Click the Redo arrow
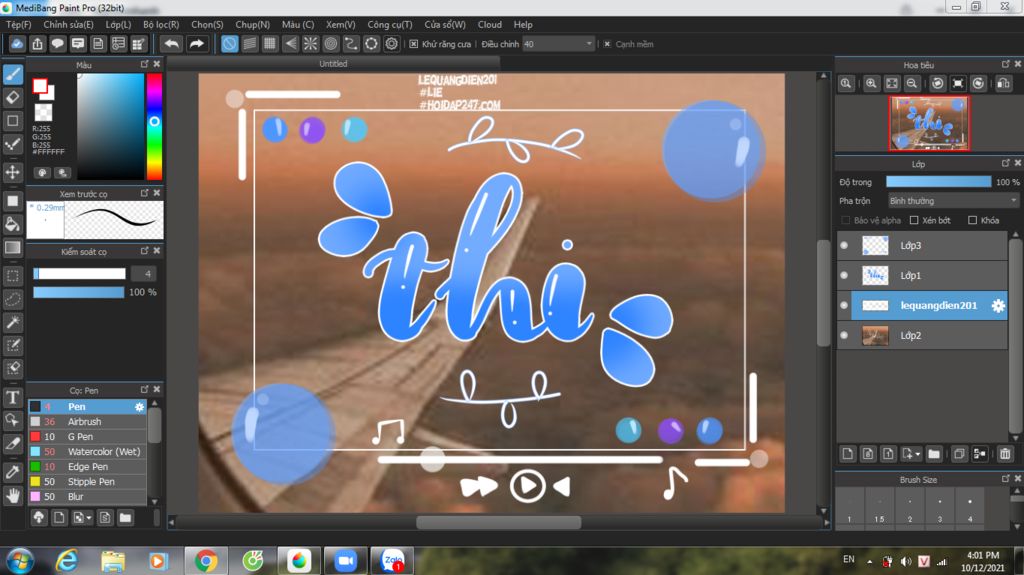1024x575 pixels. [196, 44]
